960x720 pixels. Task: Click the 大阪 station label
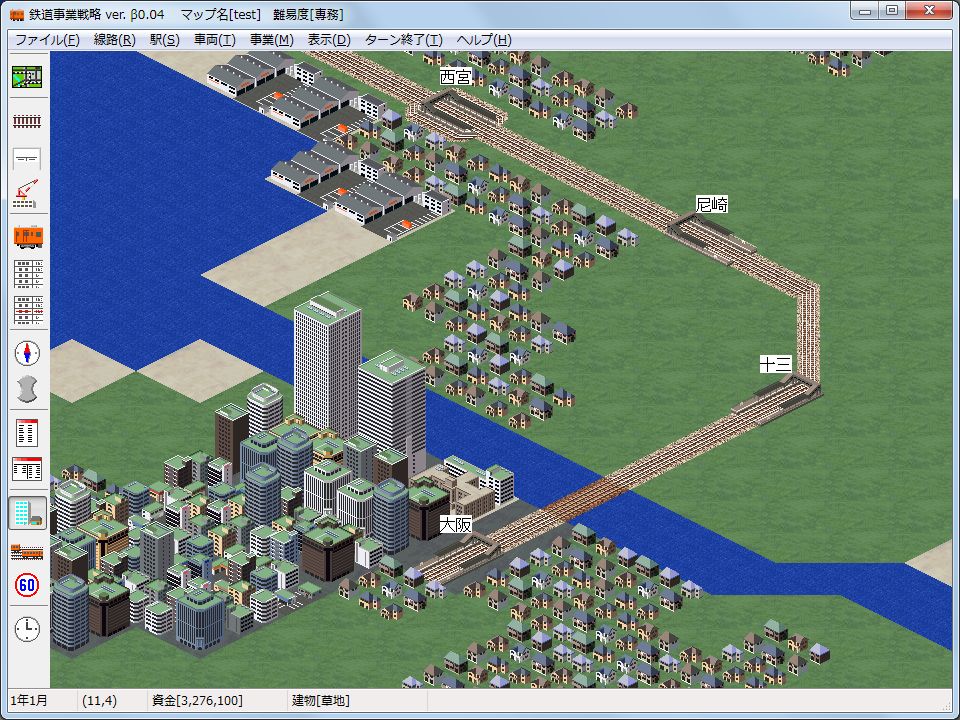[455, 524]
